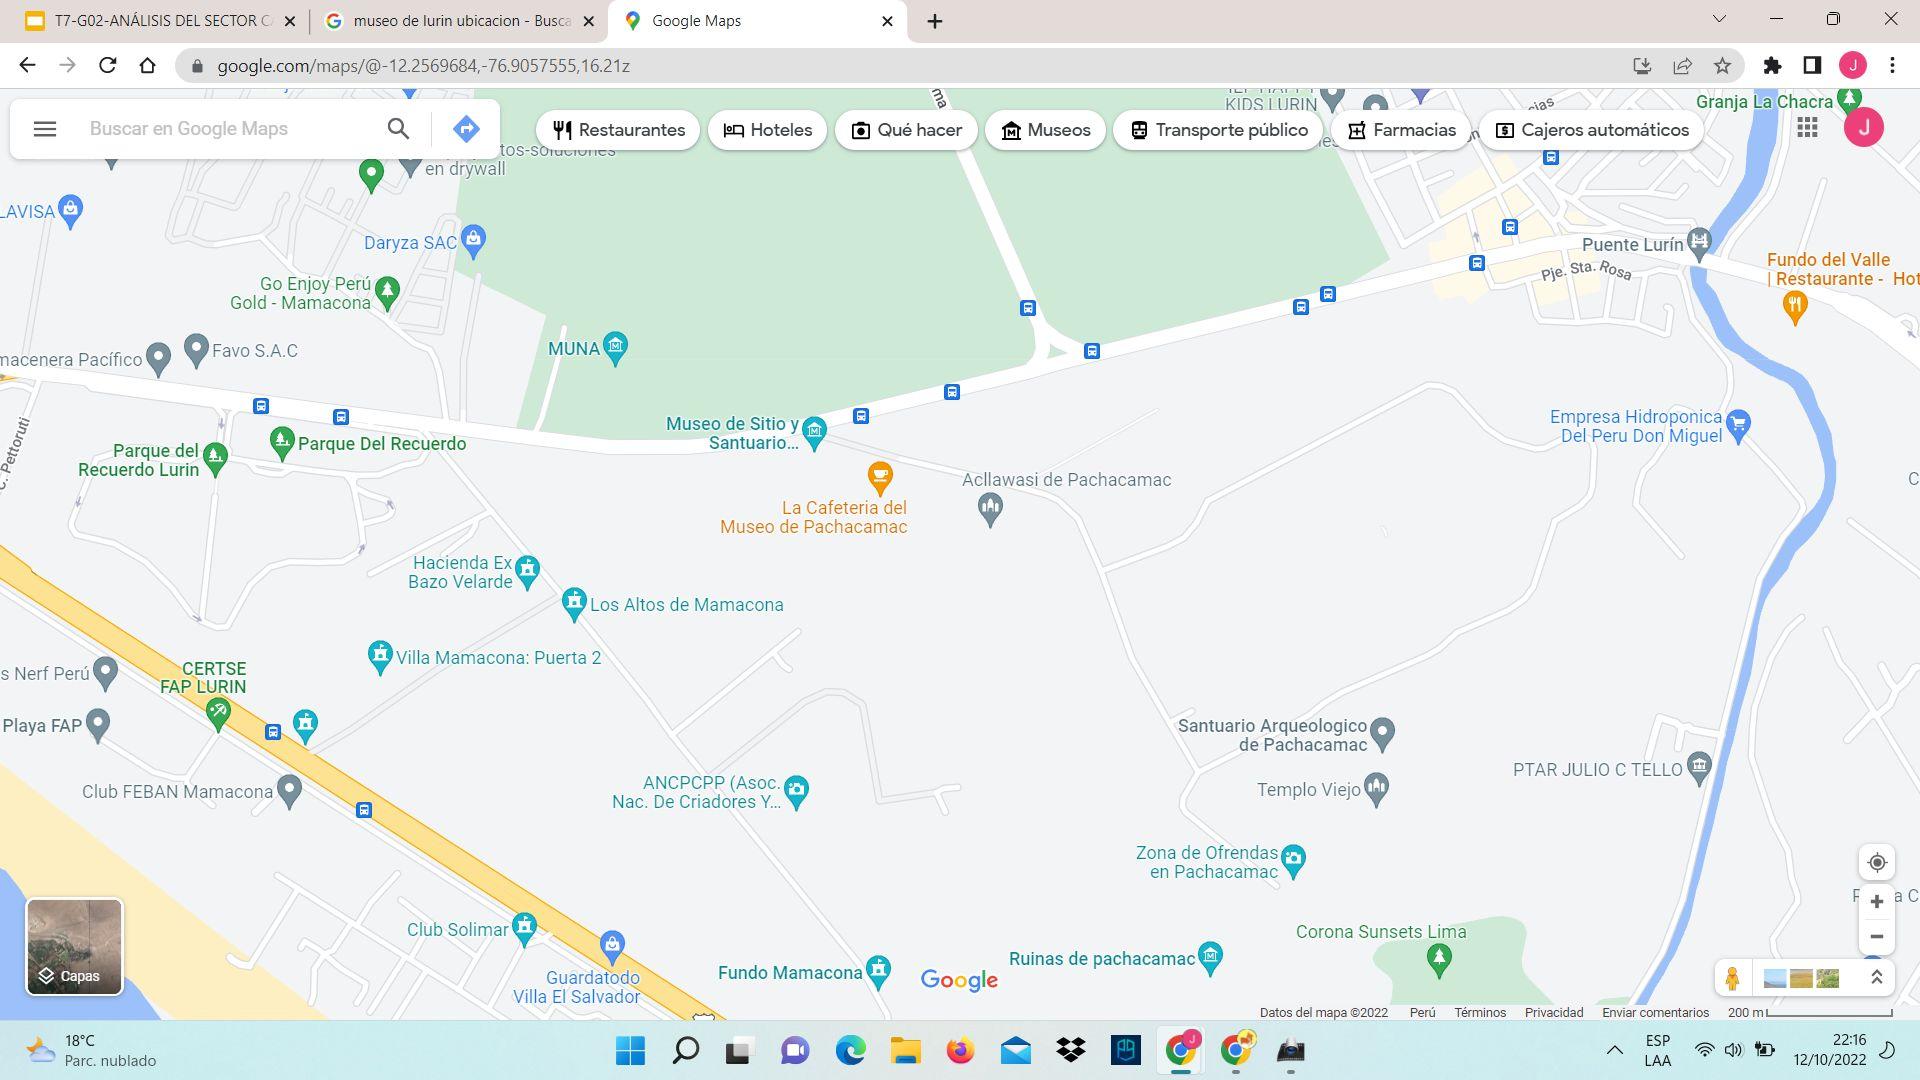Select the Templo Viejo marker

tap(1376, 789)
